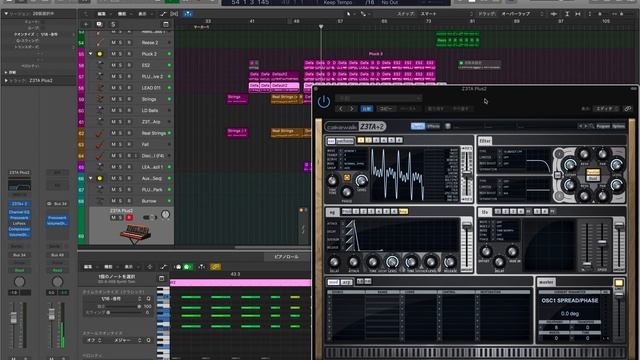This screenshot has height=360, width=640.
Task: Toggle red record button on Z3TA Plus2 track
Action: click(x=129, y=218)
